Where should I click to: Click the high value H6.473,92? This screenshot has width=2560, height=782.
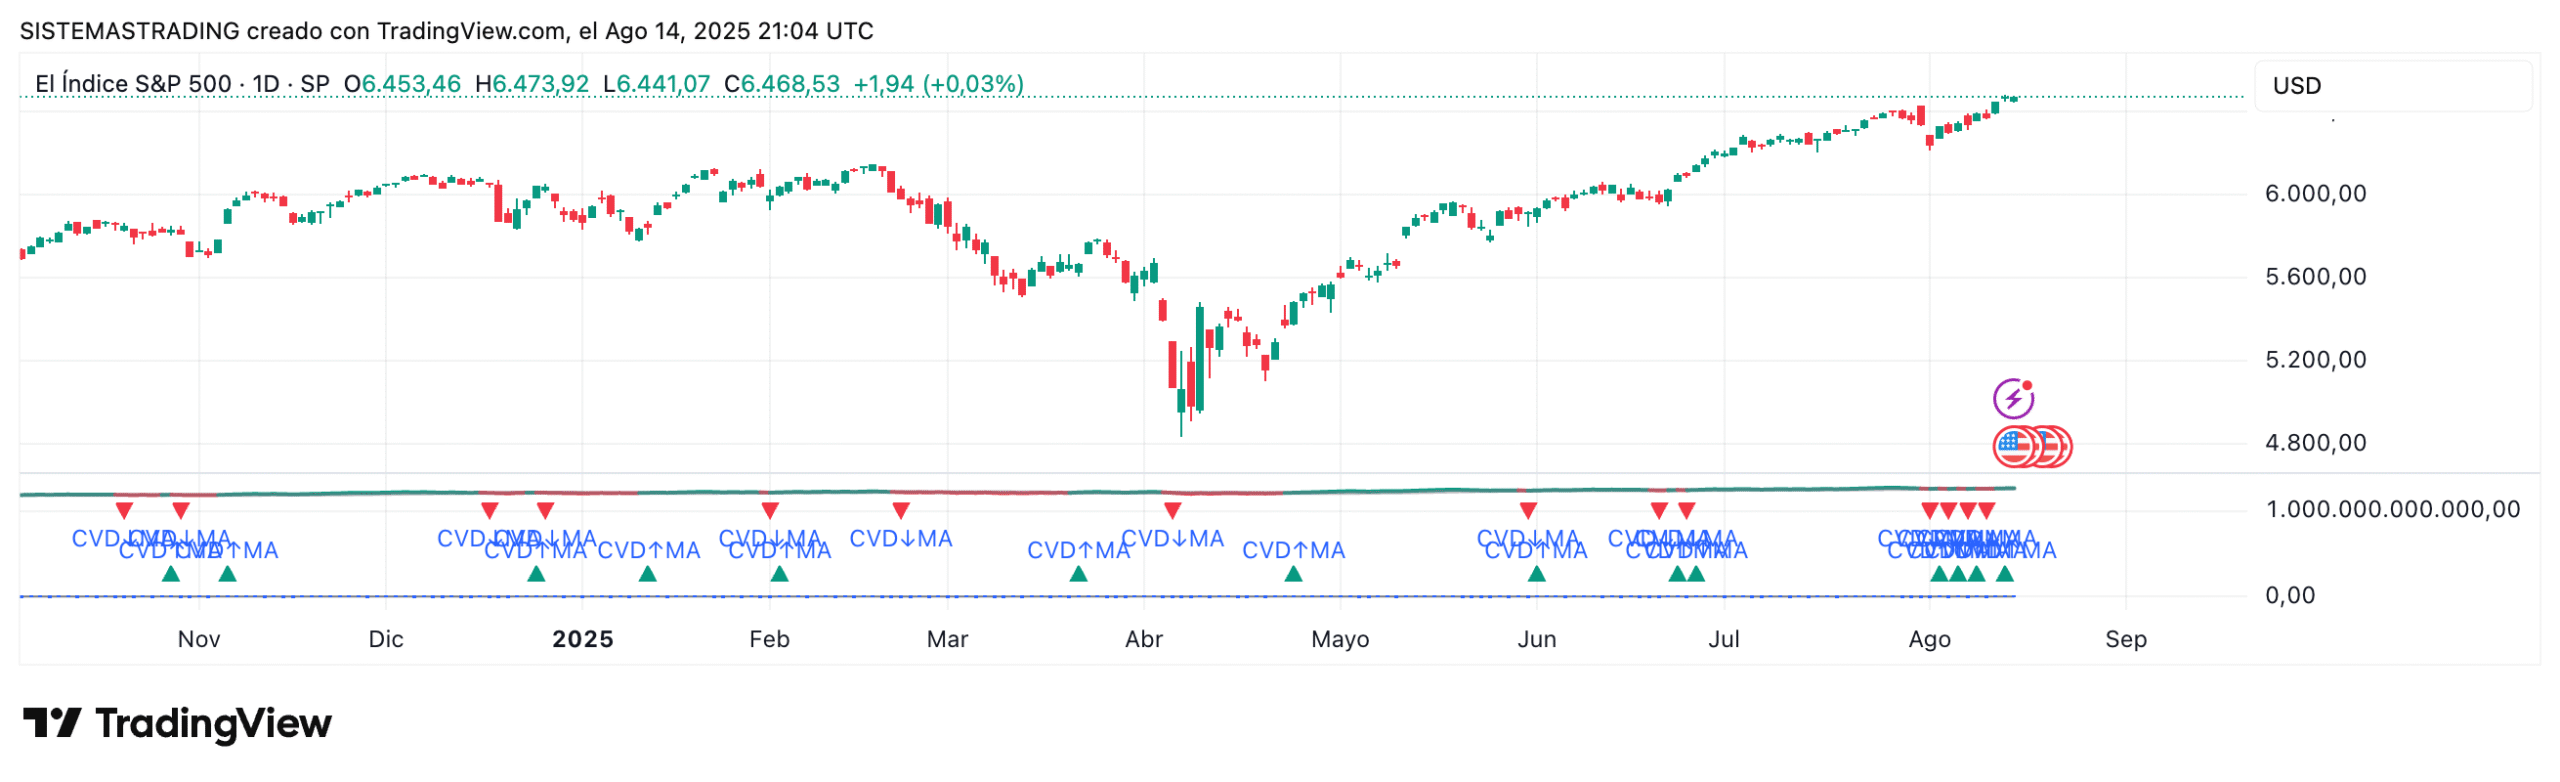click(x=531, y=84)
